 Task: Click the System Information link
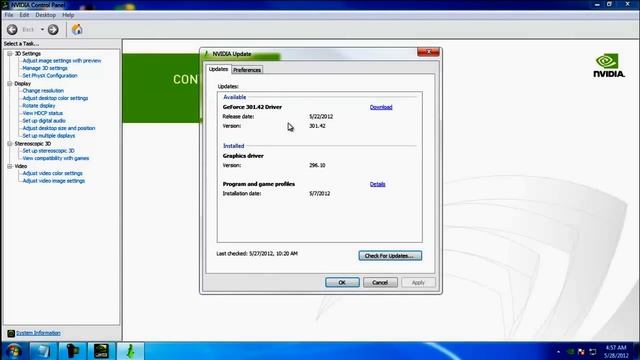click(38, 333)
